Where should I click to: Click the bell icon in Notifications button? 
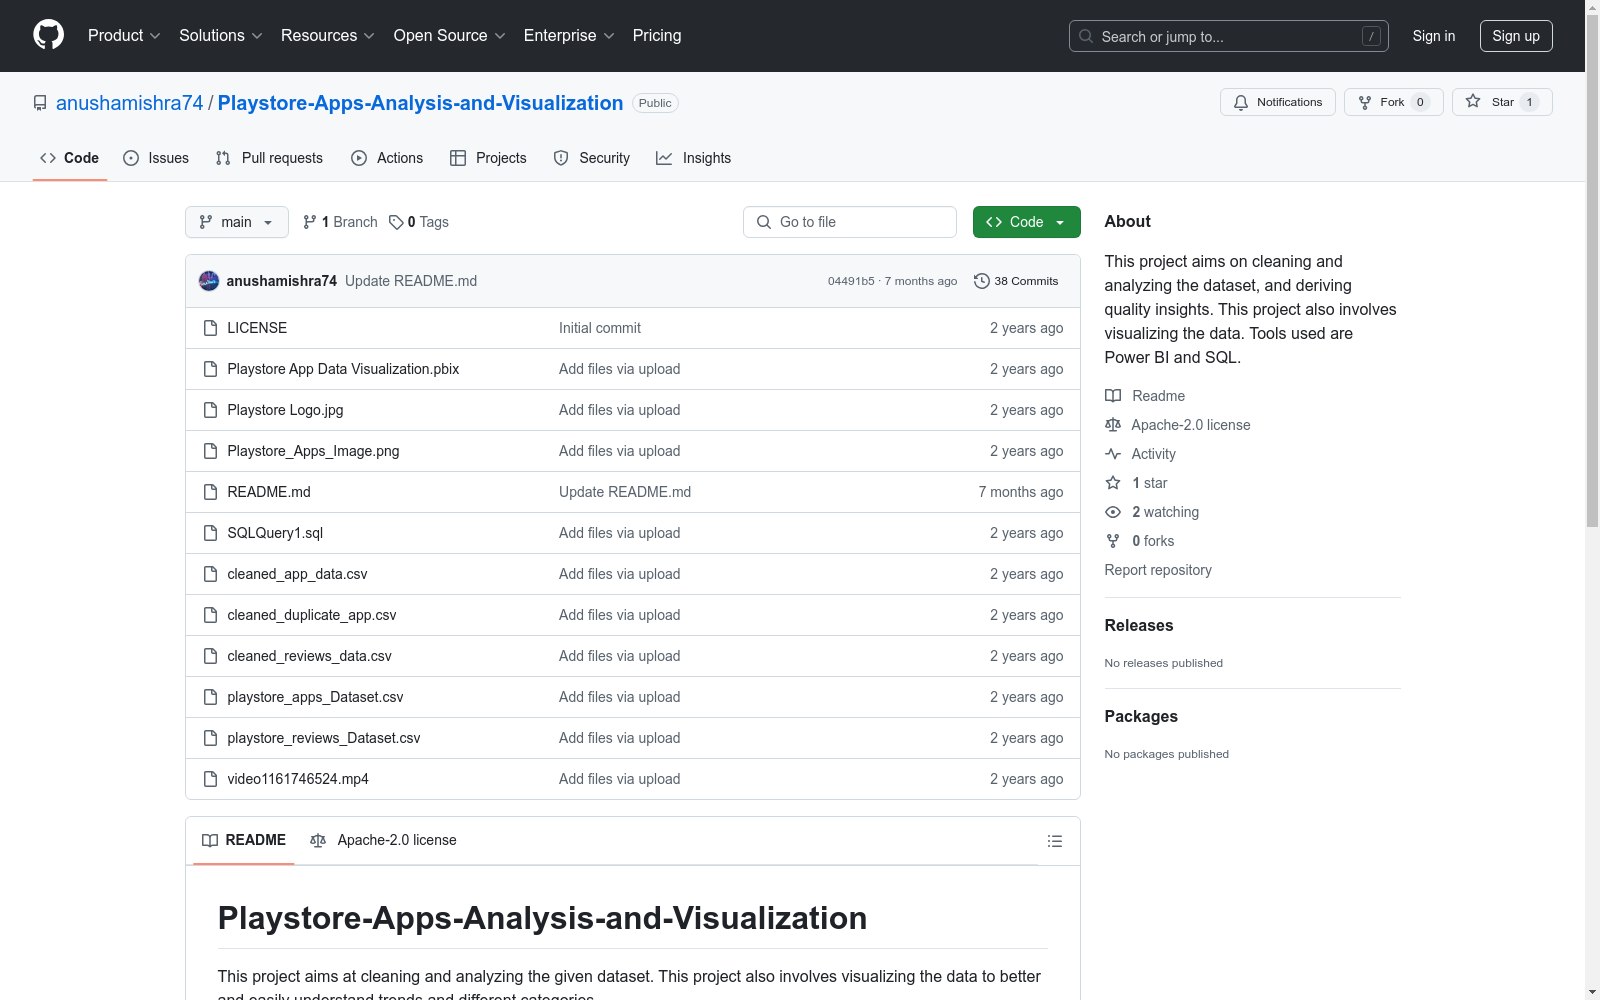pyautogui.click(x=1241, y=102)
